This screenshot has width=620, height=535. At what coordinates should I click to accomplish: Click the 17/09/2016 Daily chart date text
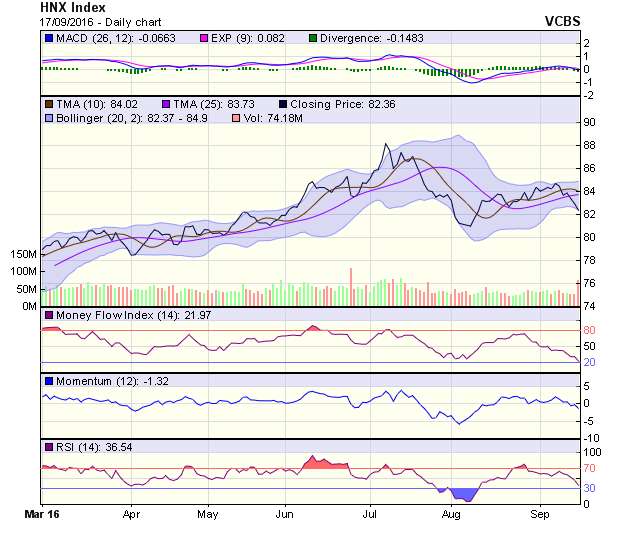point(87,21)
